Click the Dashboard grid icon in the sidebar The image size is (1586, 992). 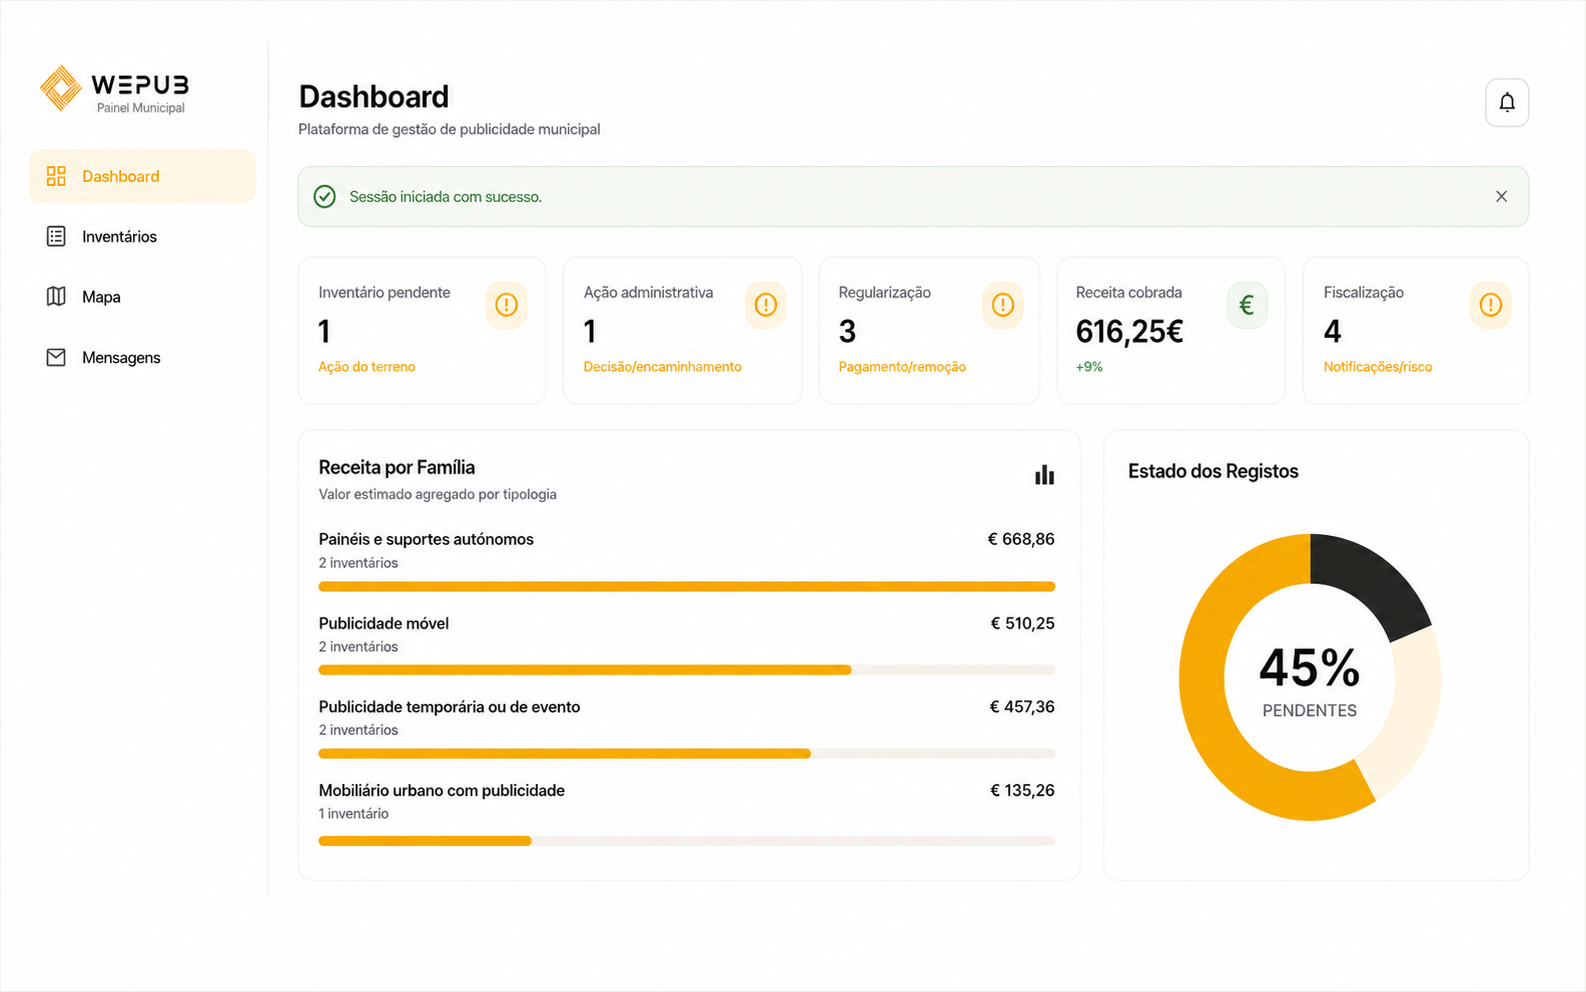56,176
